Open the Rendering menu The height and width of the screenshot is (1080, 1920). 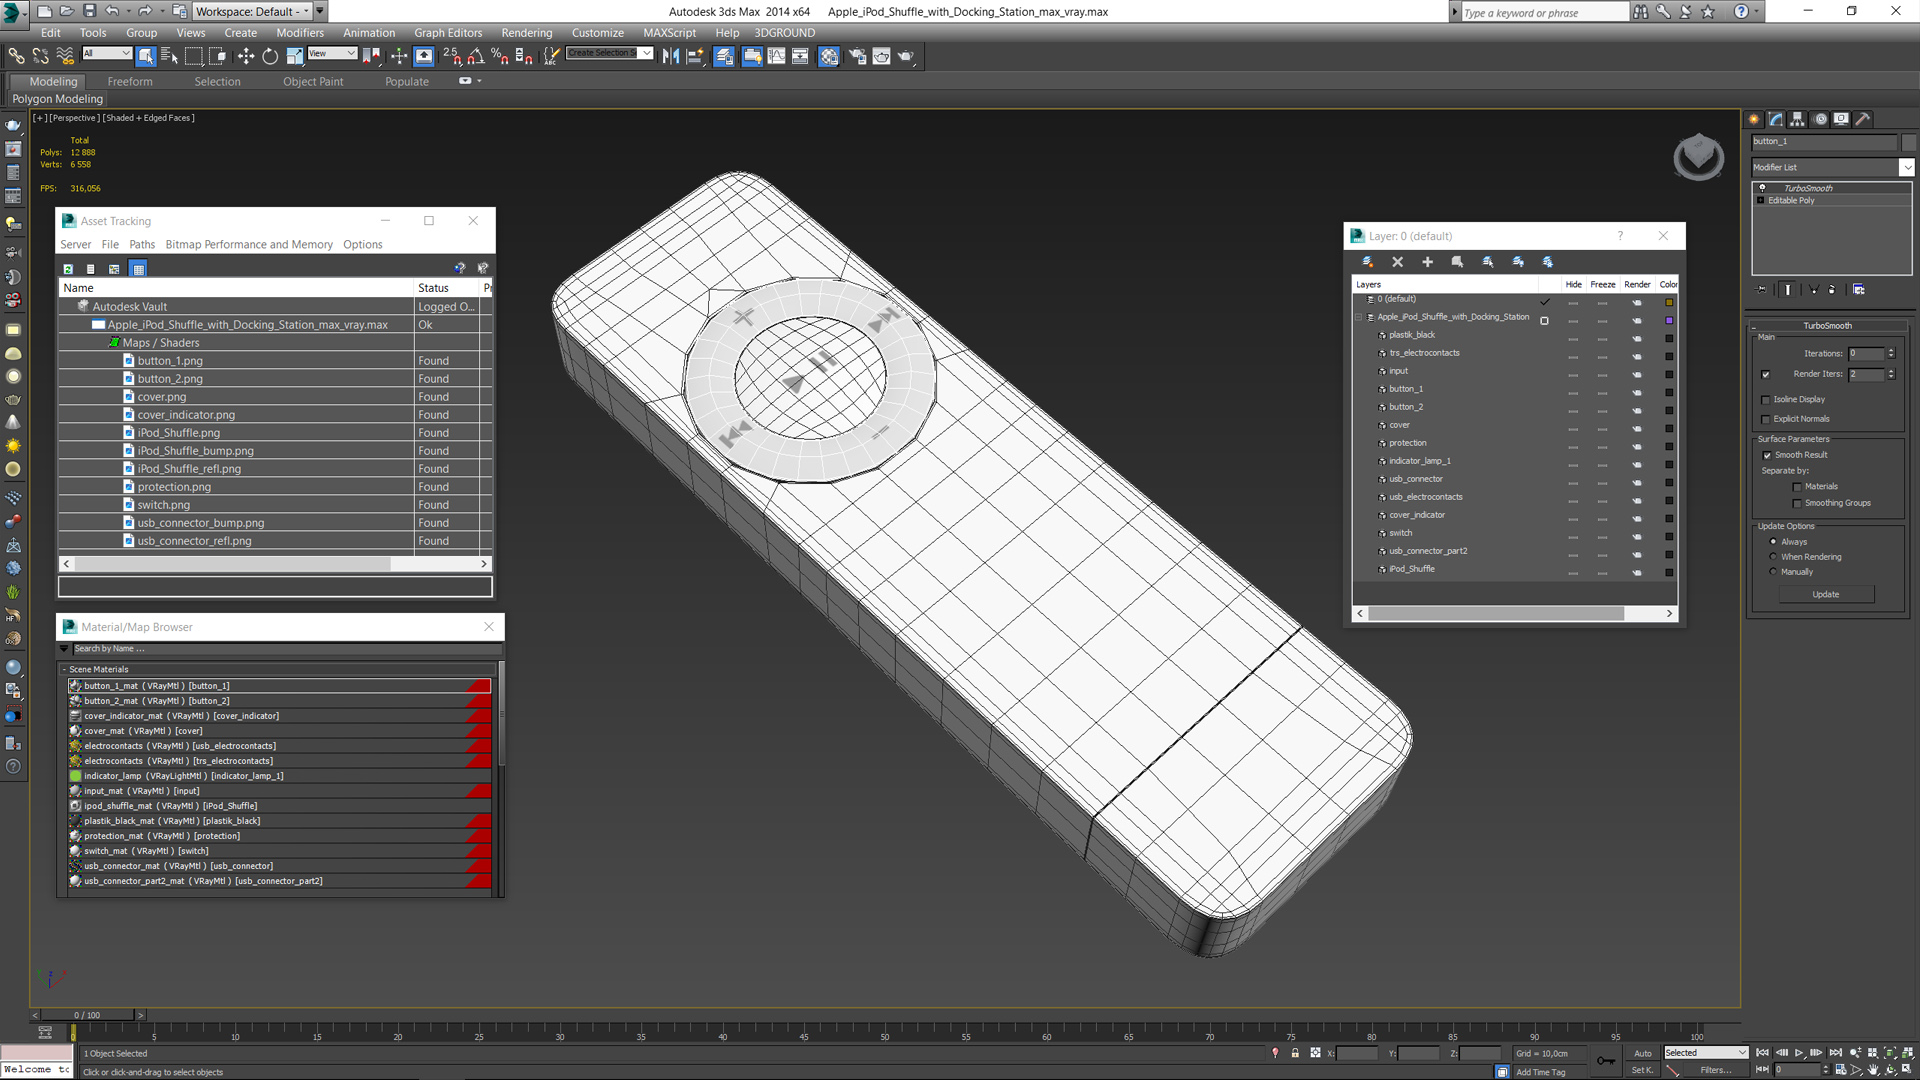coord(526,33)
